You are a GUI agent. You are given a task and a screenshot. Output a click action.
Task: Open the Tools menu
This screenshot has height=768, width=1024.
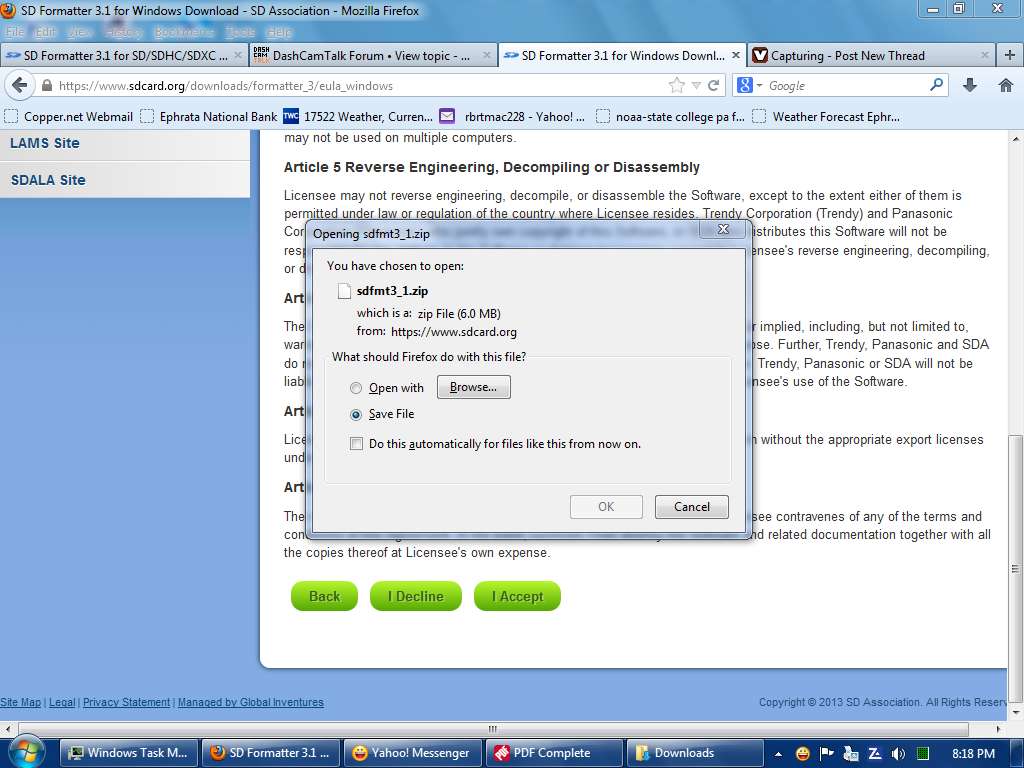(x=240, y=32)
